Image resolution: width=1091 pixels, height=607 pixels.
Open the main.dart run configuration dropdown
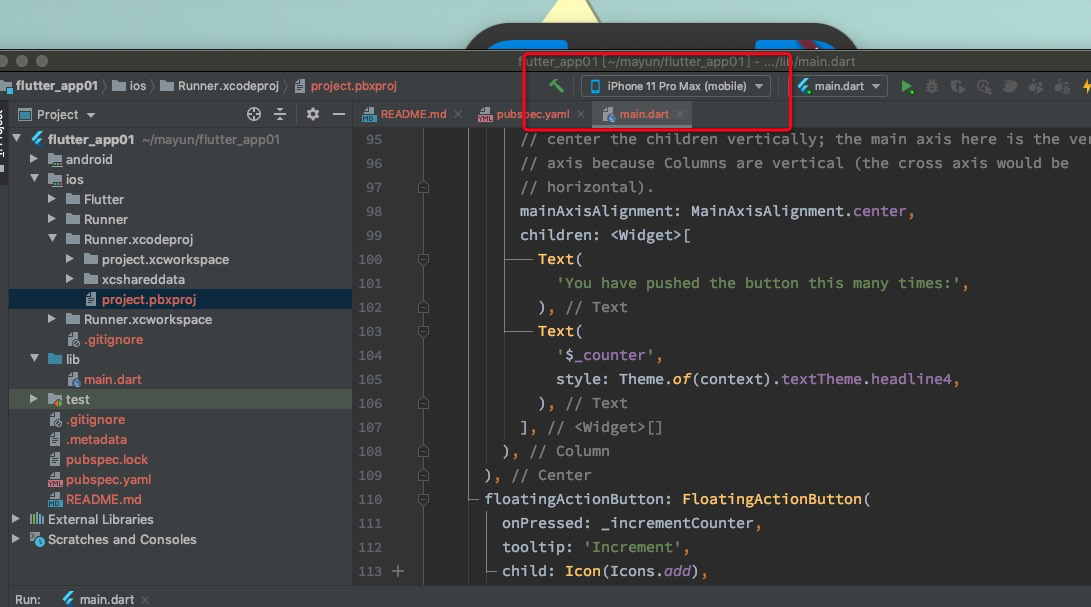click(840, 86)
